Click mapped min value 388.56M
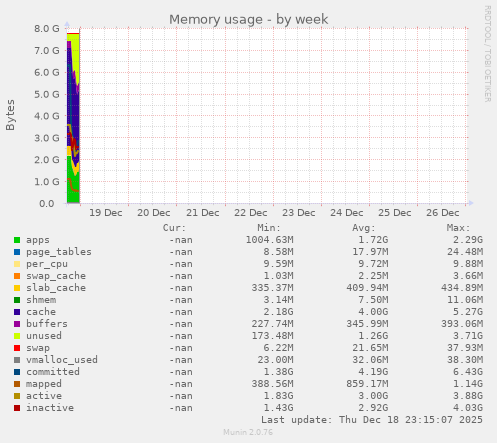497x443 pixels. point(272,384)
